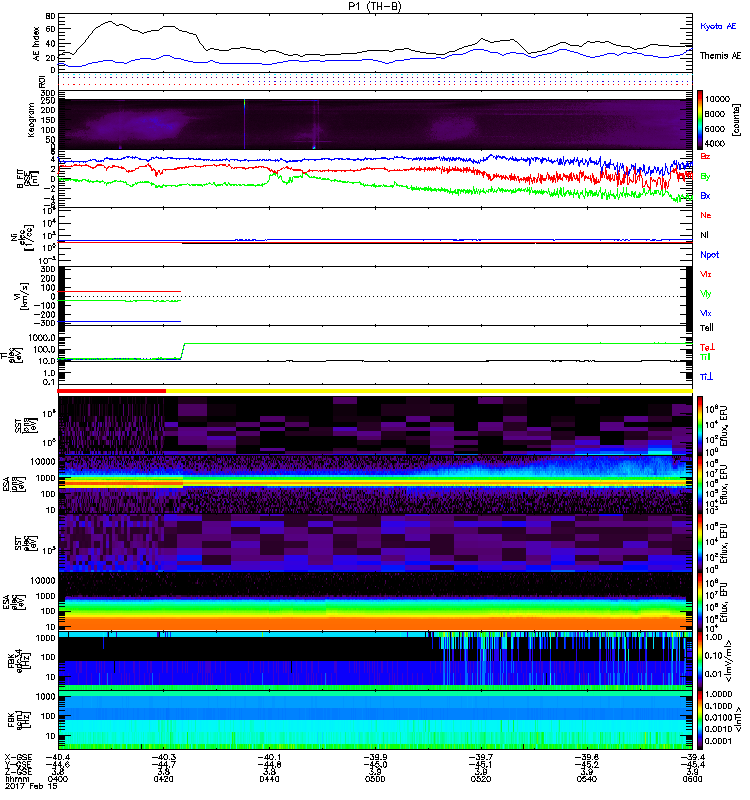The width and height of the screenshot is (750, 800).
Task: Pick the ESA electrons Eflux color bar
Action: pyautogui.click(x=700, y=601)
